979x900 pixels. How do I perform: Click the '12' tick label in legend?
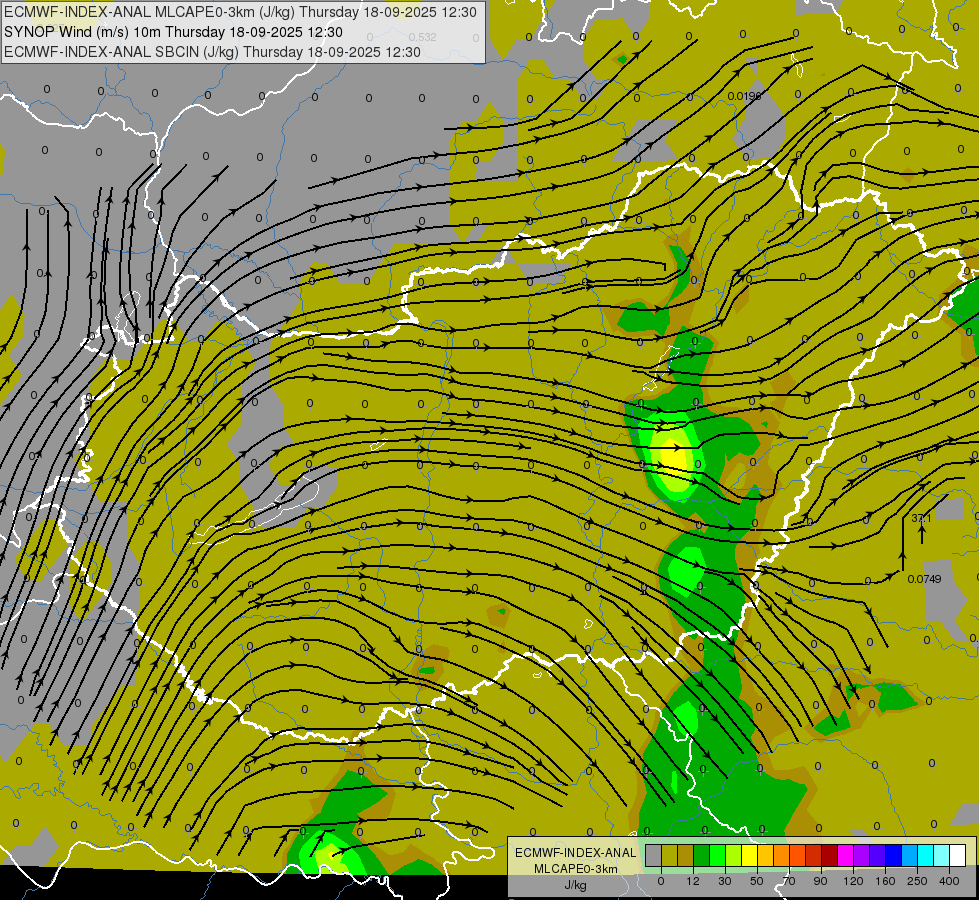(693, 881)
